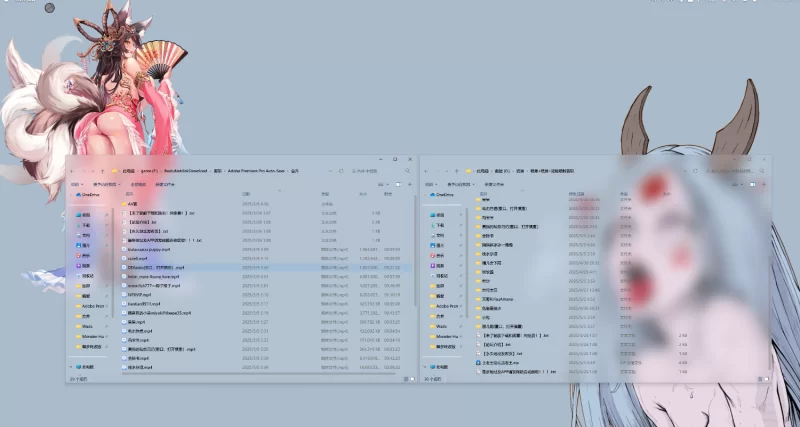Open Pictures icon in left window sidebar
This screenshot has width=800, height=427.
[x=79, y=245]
